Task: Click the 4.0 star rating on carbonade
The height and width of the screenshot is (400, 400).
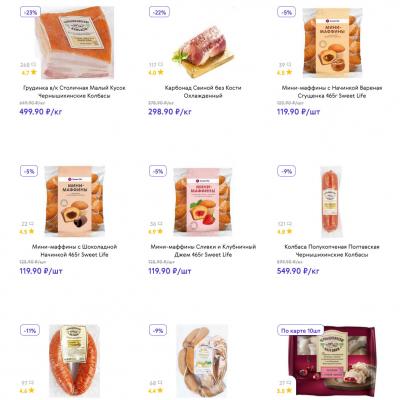Action: (x=157, y=72)
